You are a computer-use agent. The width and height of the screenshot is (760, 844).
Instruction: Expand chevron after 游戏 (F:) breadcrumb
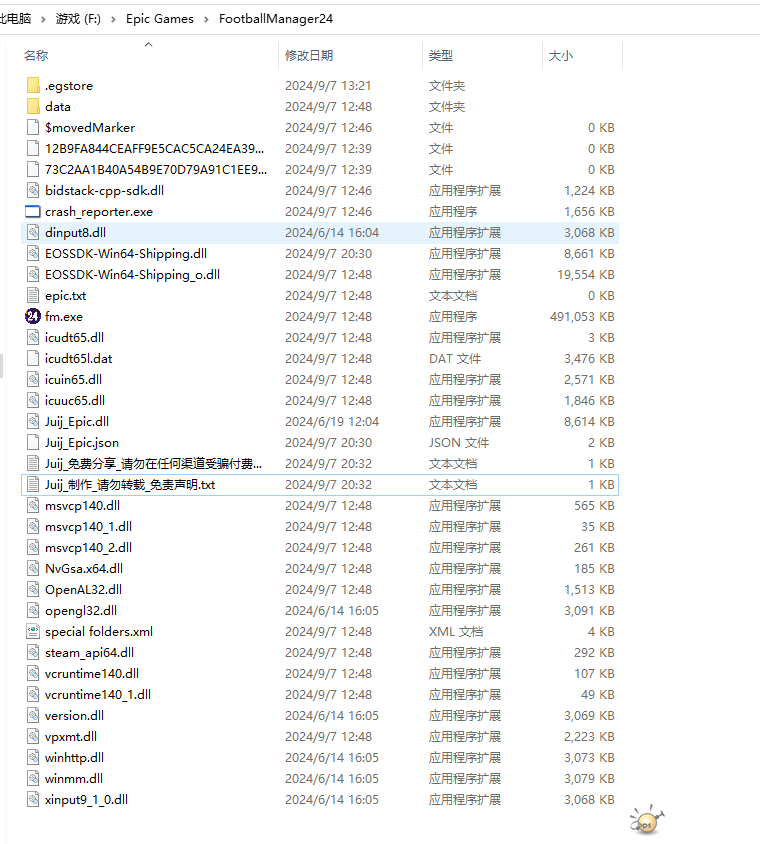(113, 19)
